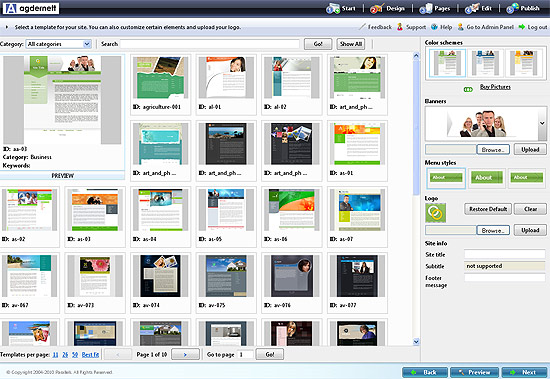
Task: Open the Design step
Action: pyautogui.click(x=387, y=8)
